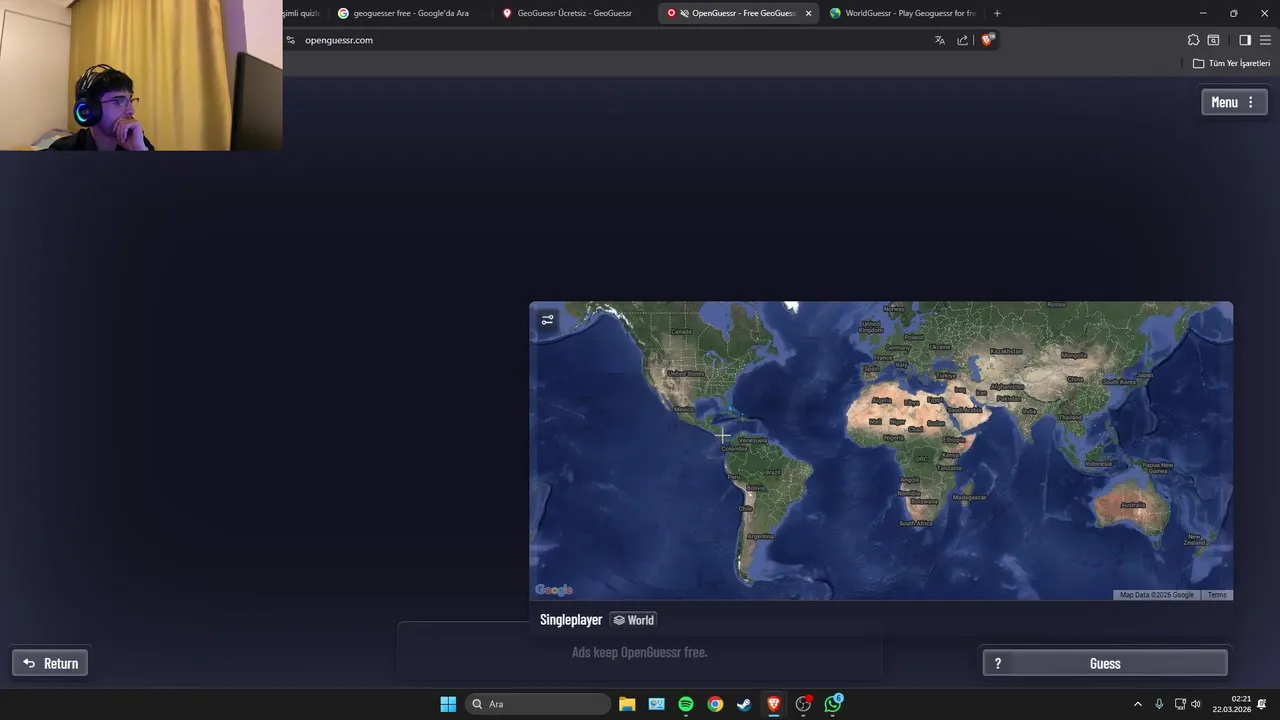The height and width of the screenshot is (720, 1280).
Task: Open the Menu button
Action: tap(1234, 102)
